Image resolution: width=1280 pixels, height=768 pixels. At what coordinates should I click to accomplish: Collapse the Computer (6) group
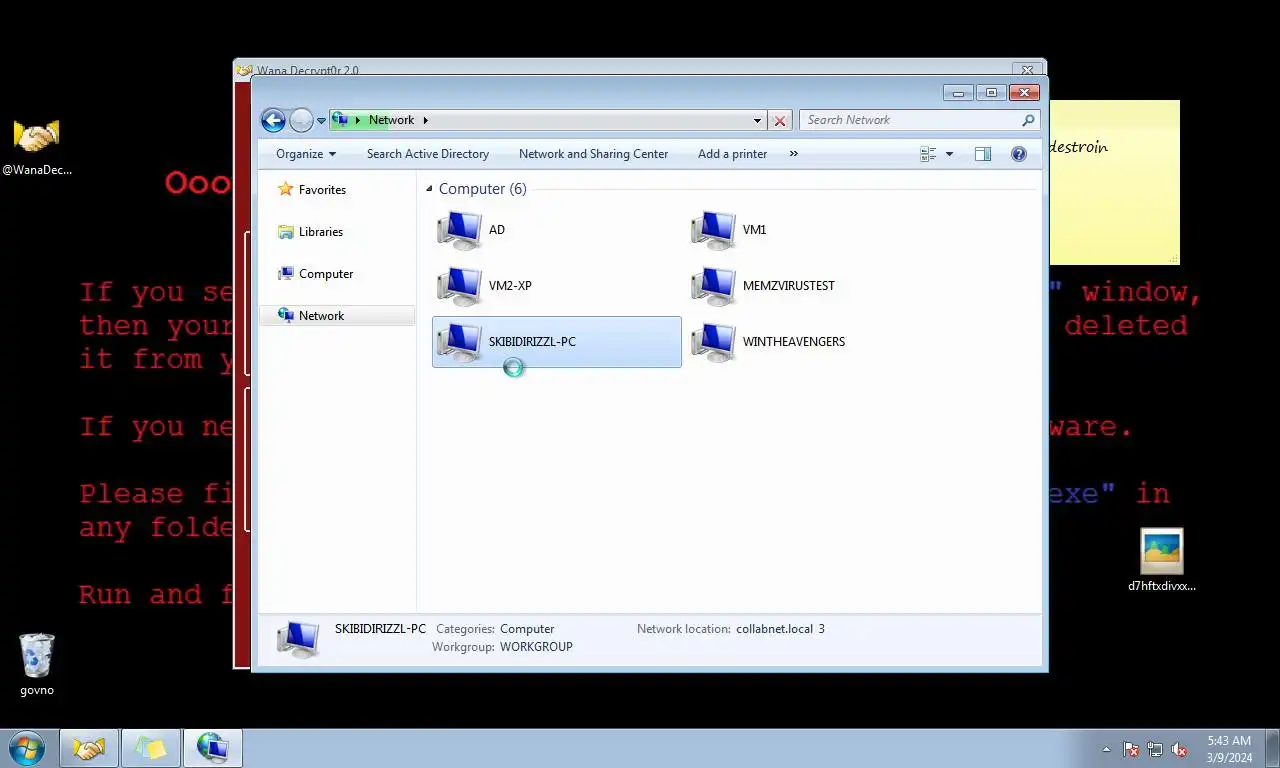tap(429, 189)
